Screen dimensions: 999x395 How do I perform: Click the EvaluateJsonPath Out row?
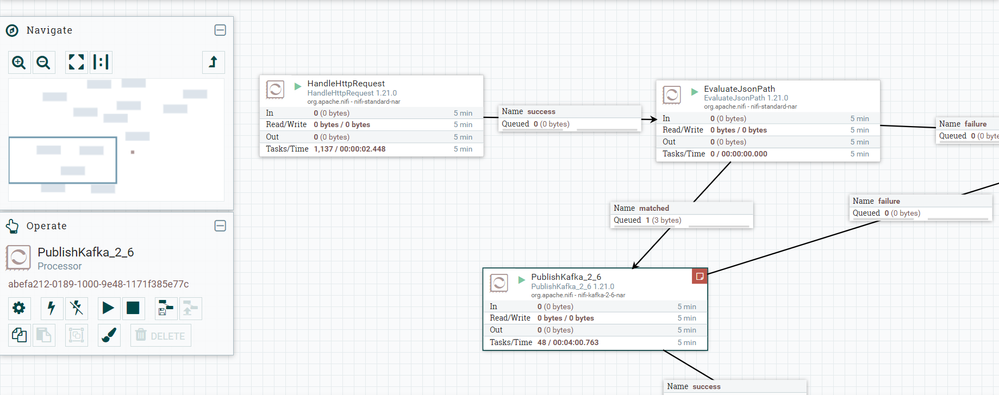[768, 142]
